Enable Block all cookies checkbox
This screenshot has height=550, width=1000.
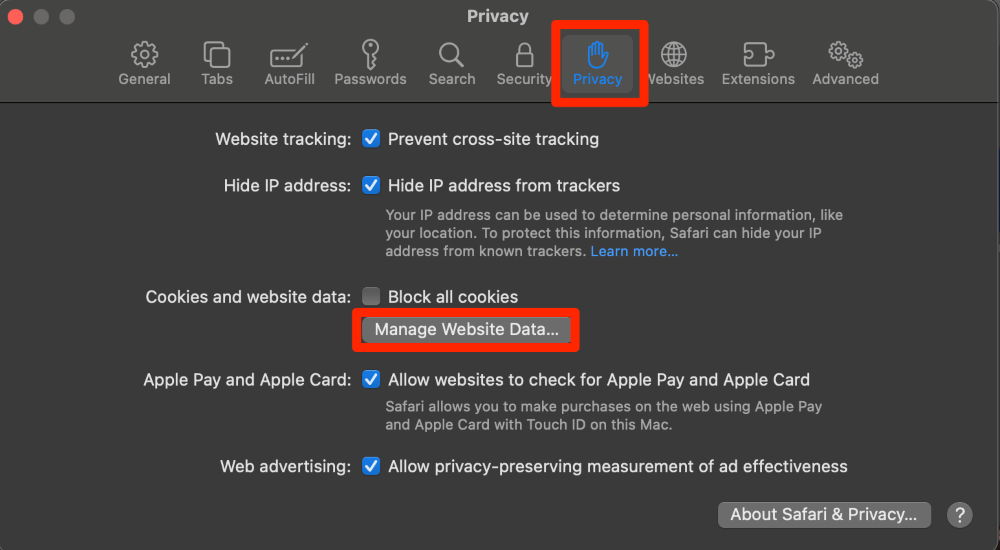tap(371, 297)
